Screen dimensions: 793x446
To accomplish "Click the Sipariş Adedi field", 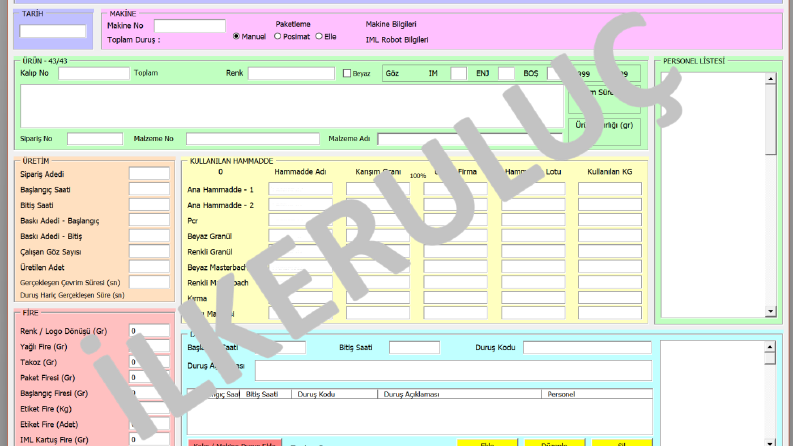I will (x=149, y=174).
